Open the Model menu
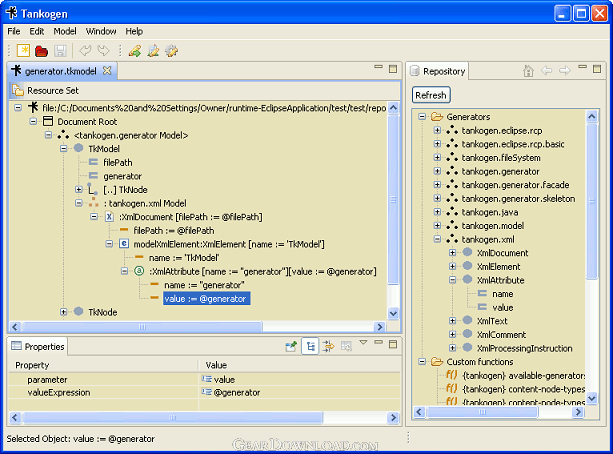613x454 pixels. [x=65, y=31]
